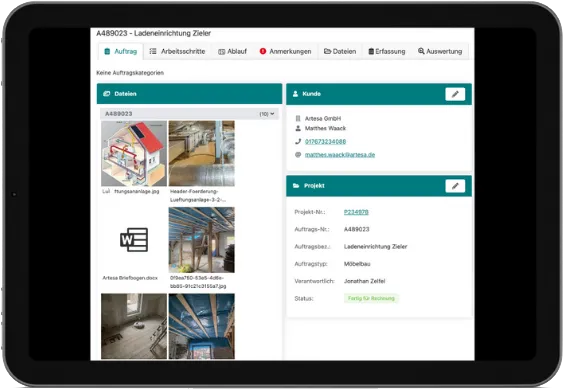Viewport: 563px width, 390px height.
Task: Open the Header-Foerderung-Lueftungsanlage photo thumbnail
Action: pyautogui.click(x=201, y=154)
